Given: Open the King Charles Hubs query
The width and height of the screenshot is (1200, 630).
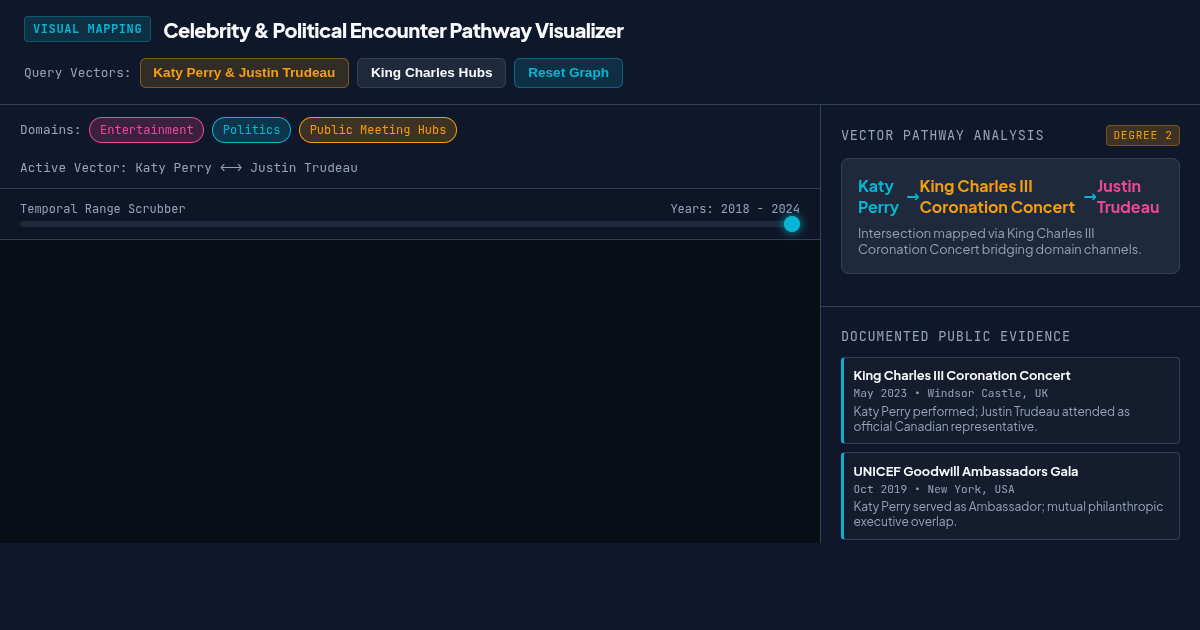Looking at the screenshot, I should [431, 73].
